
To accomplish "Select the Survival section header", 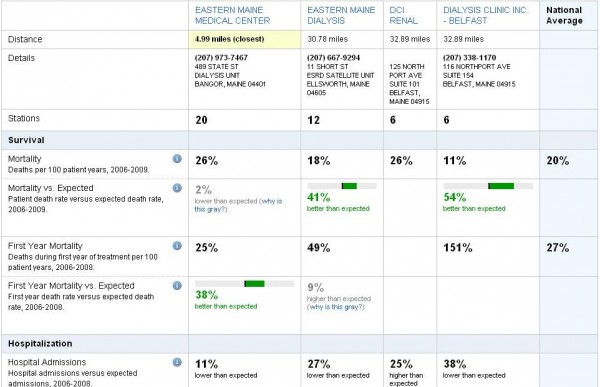I will (26, 140).
